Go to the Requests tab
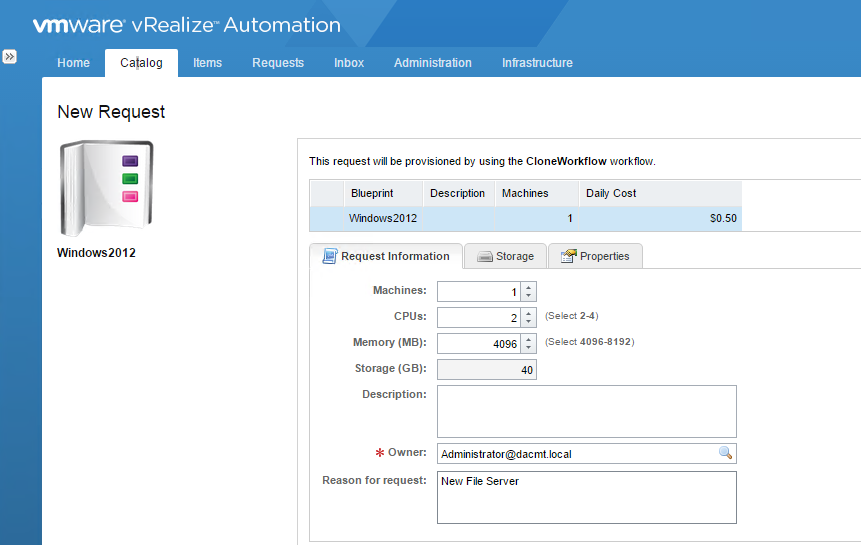861x545 pixels. coord(278,63)
